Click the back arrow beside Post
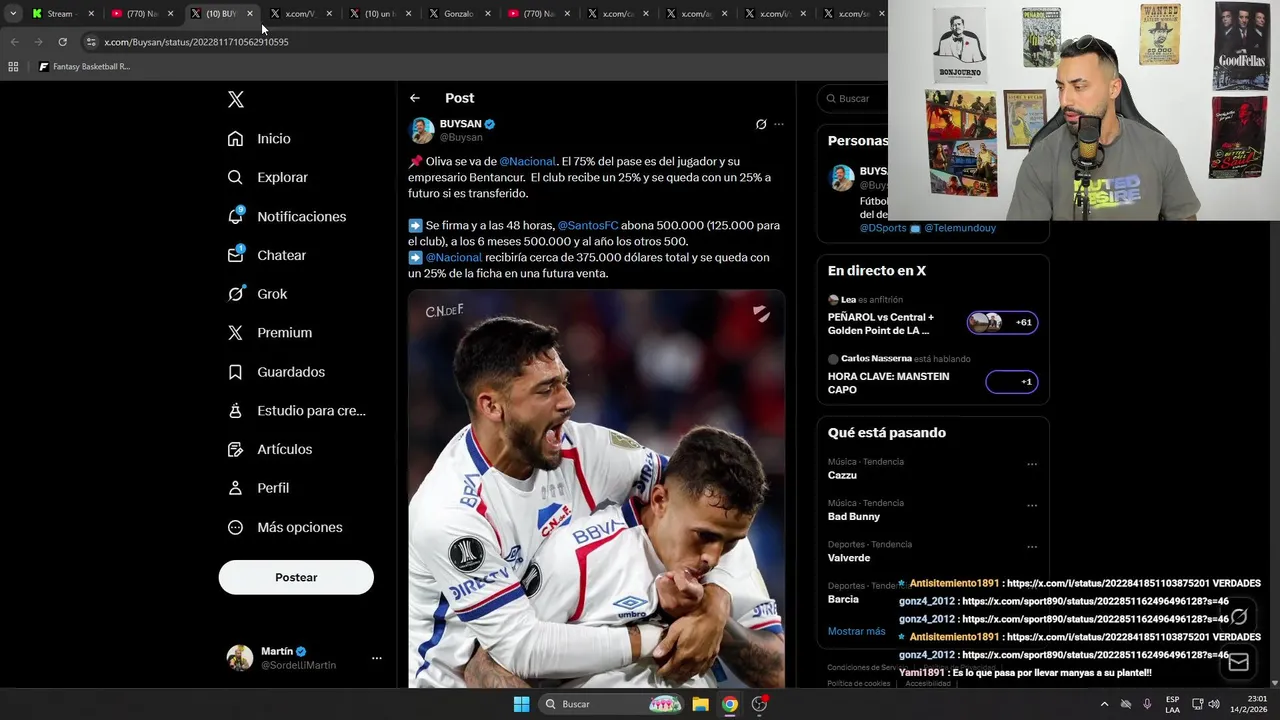 [415, 98]
